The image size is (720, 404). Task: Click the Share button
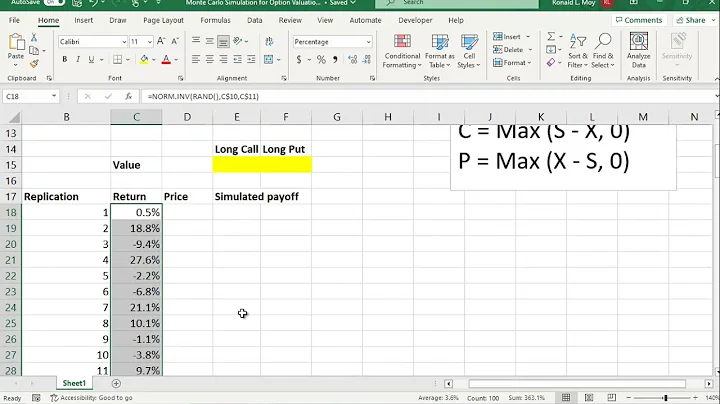(691, 20)
